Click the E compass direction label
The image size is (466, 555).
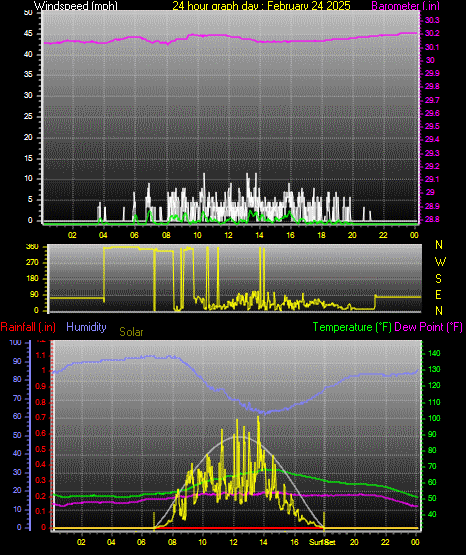[438, 295]
